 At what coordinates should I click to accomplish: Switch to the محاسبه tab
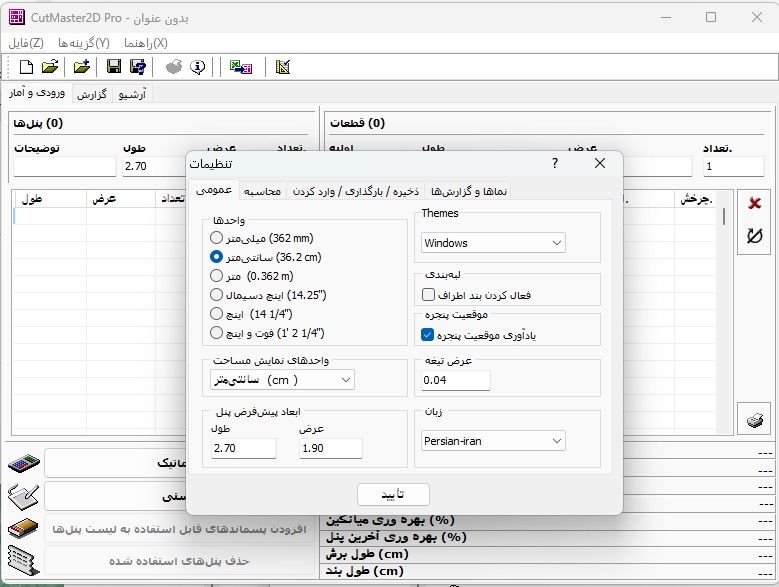point(262,191)
